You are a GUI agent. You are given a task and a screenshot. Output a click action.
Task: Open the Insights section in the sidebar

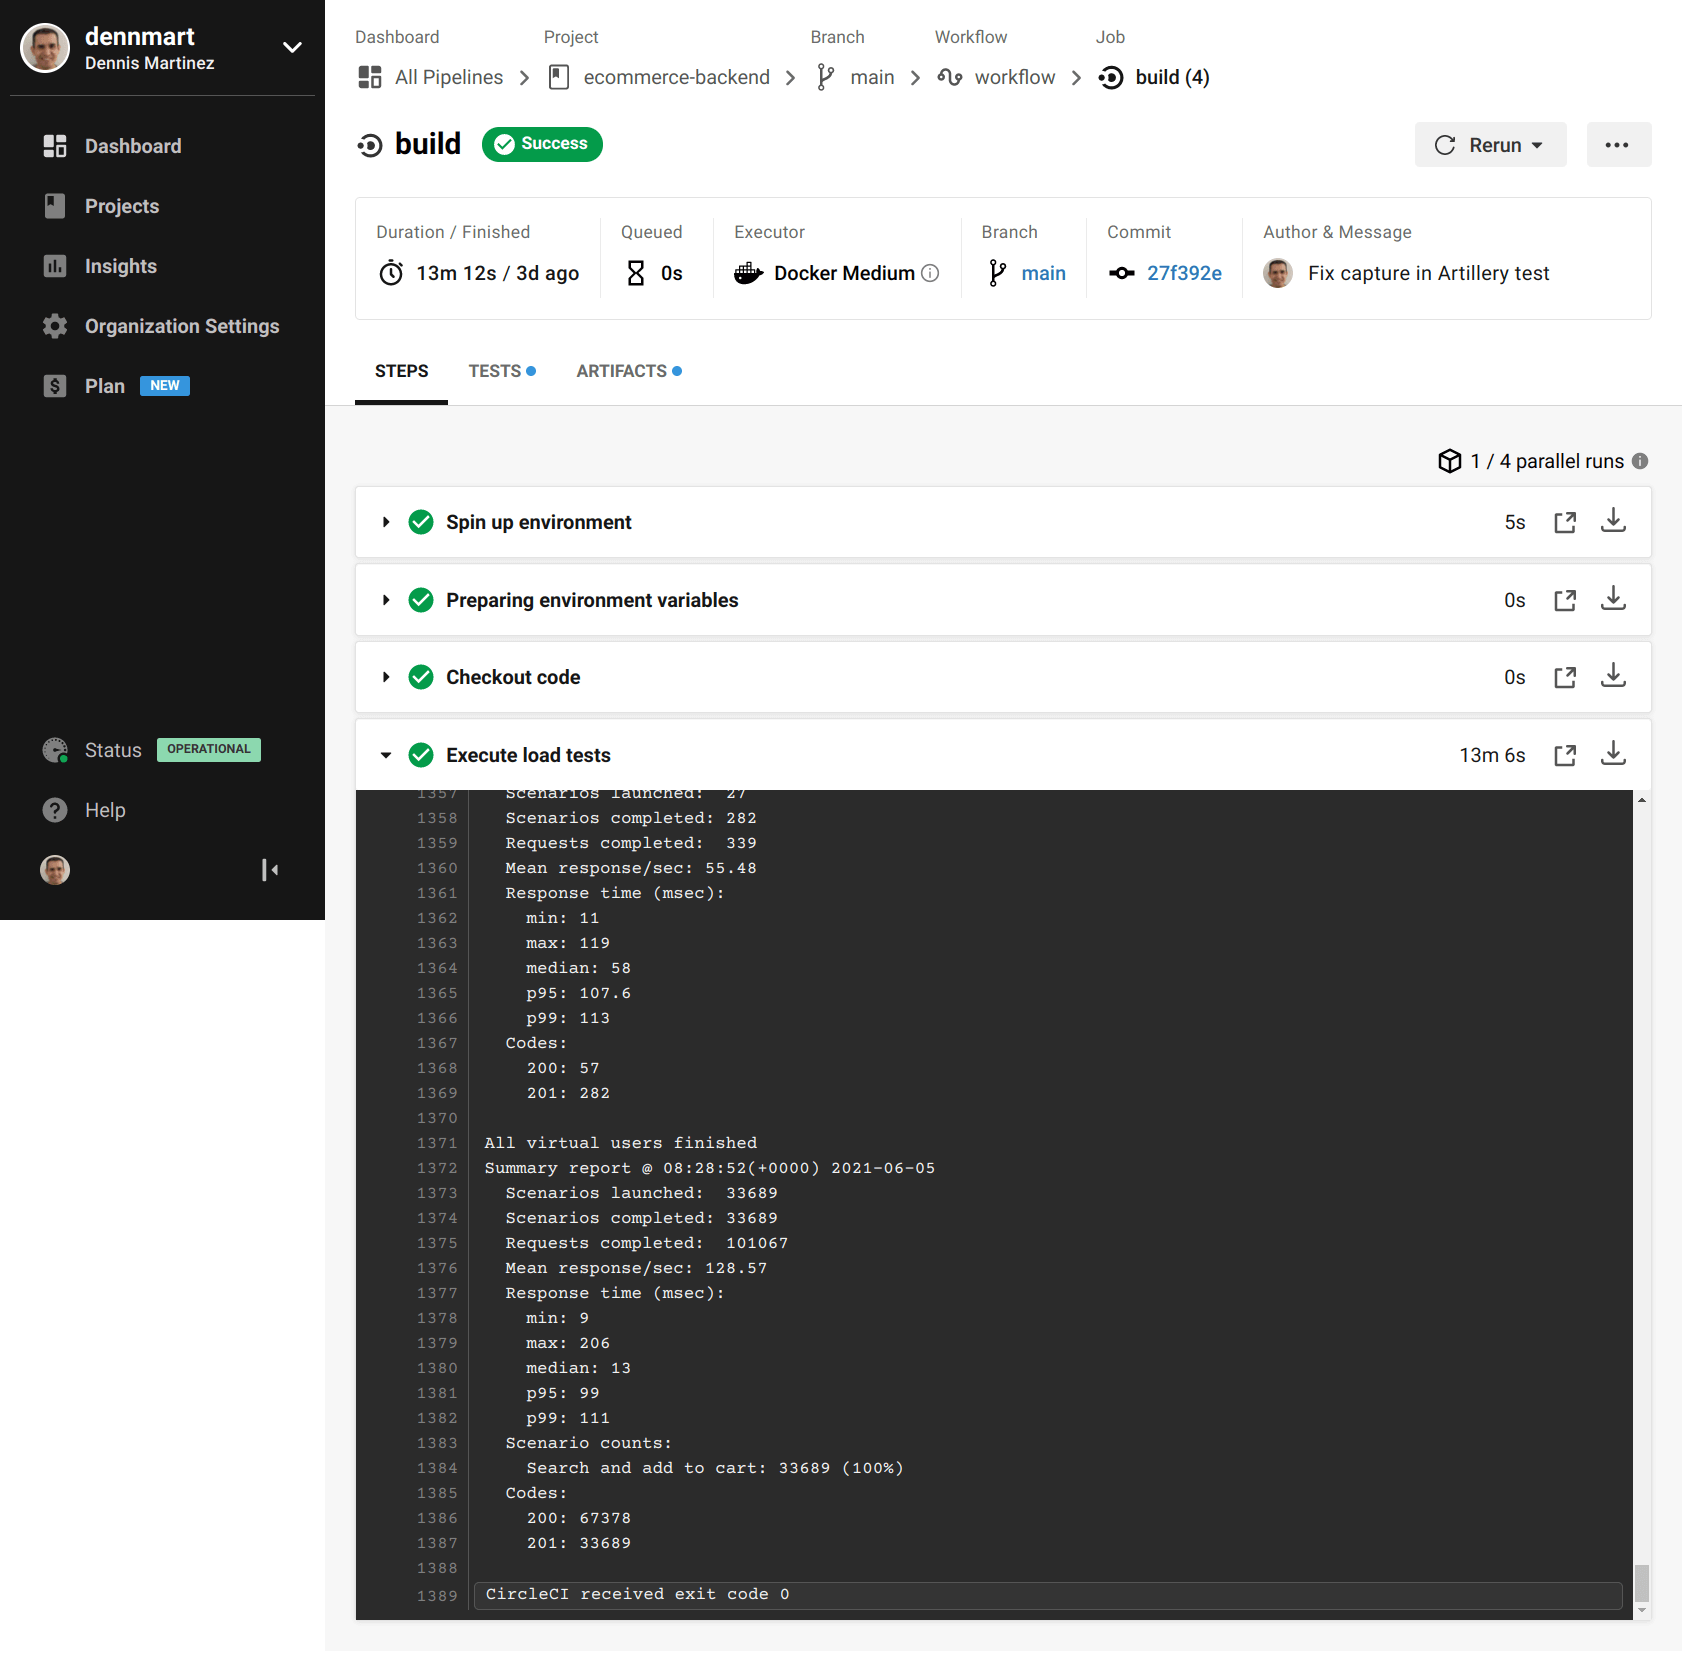click(120, 266)
